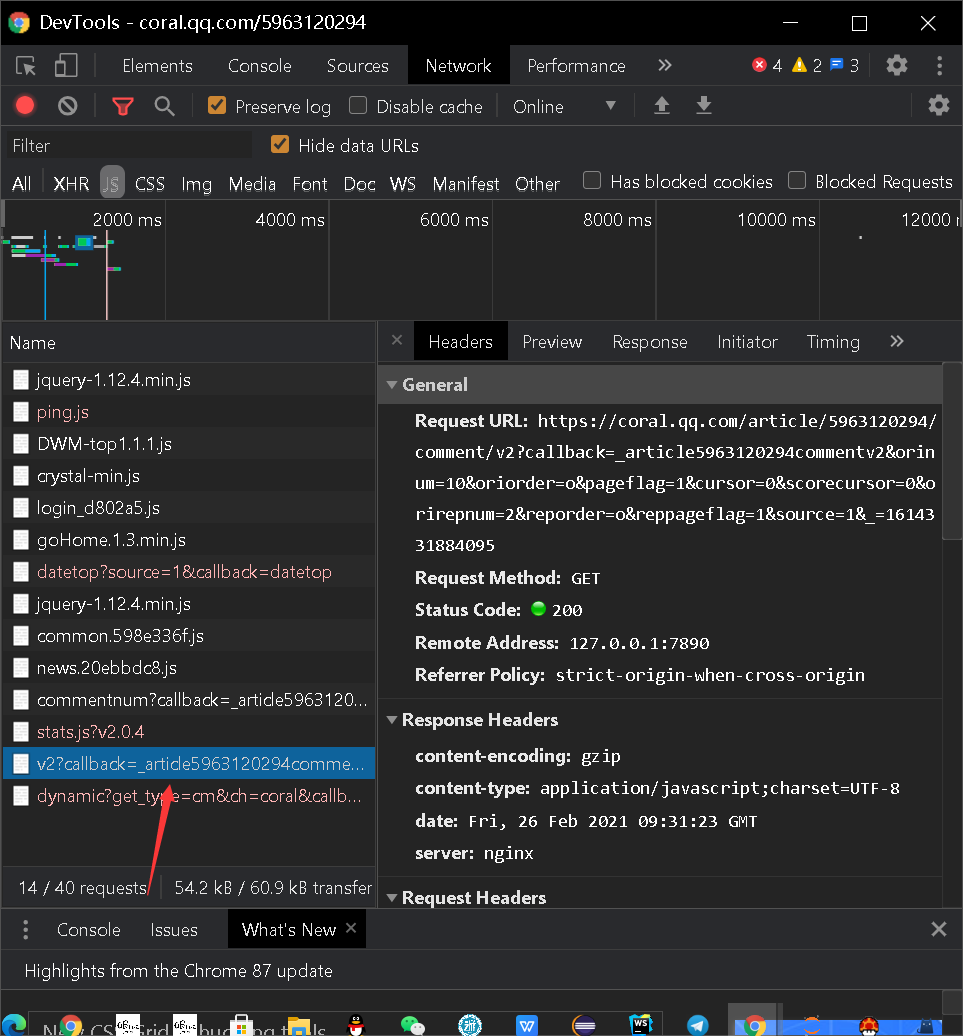Open QQ penguin icon in taskbar
Image resolution: width=963 pixels, height=1036 pixels.
click(x=356, y=1025)
